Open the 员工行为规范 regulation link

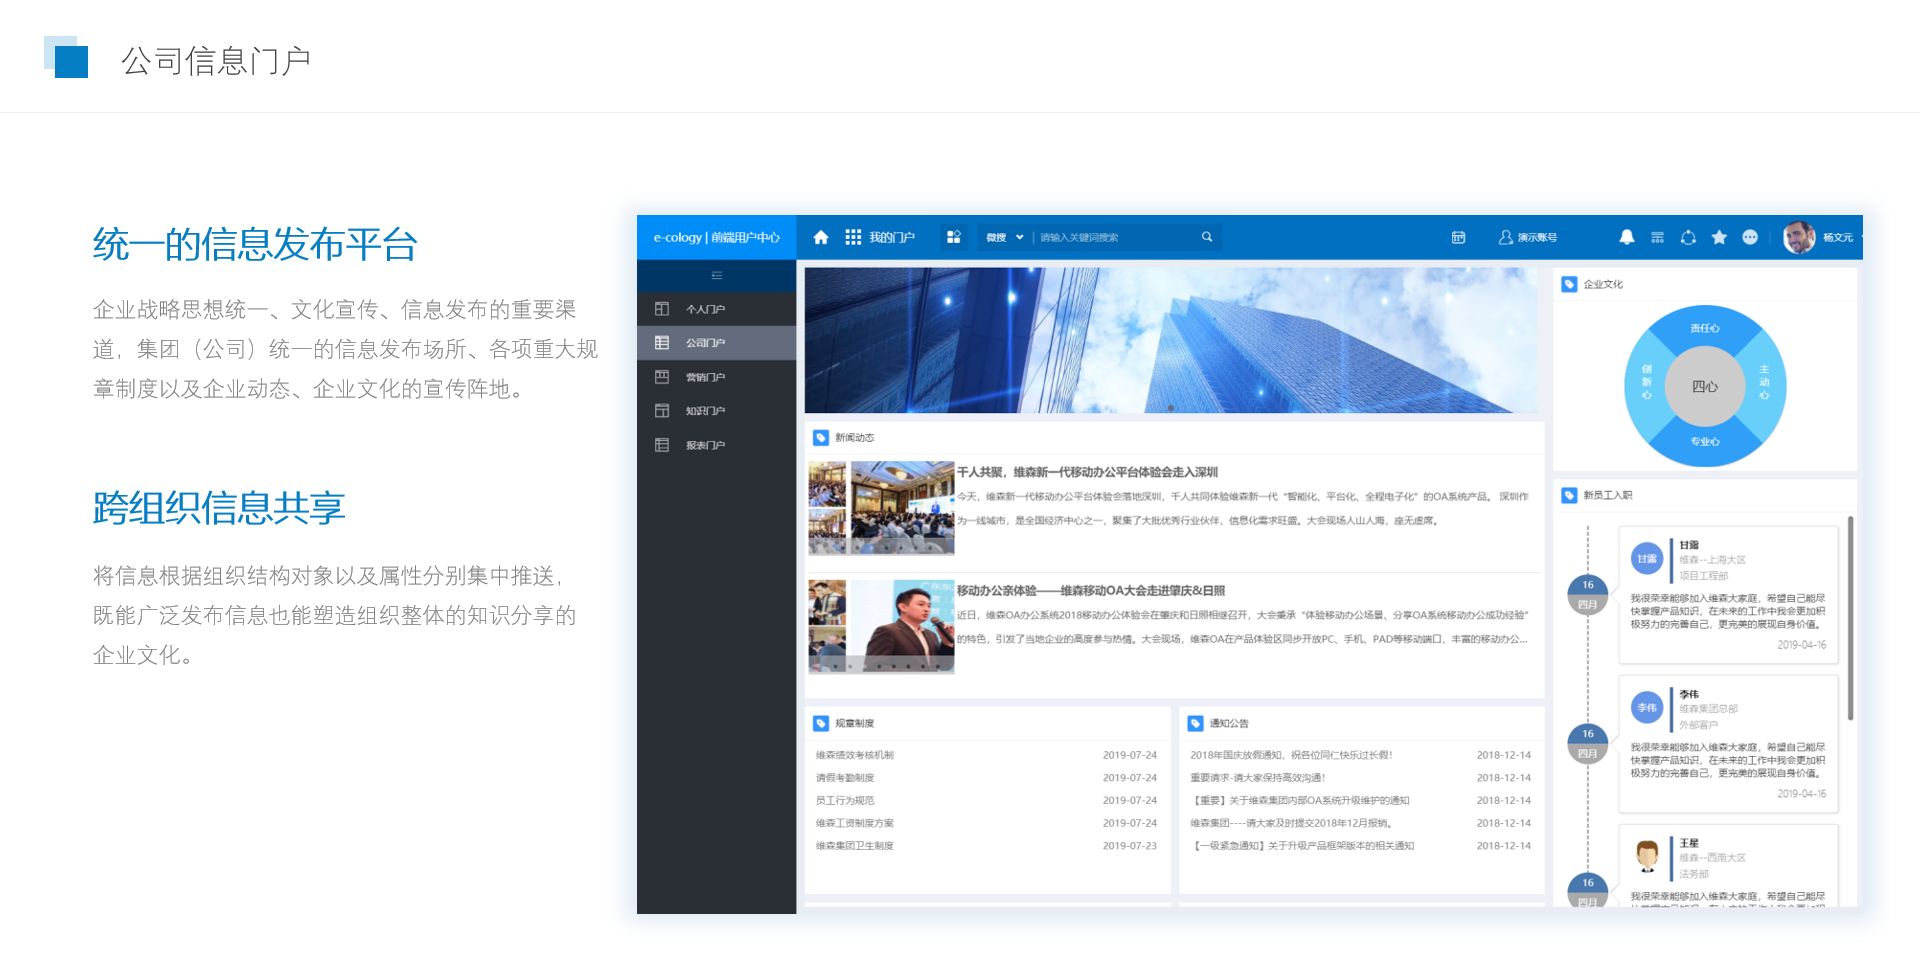[x=845, y=800]
